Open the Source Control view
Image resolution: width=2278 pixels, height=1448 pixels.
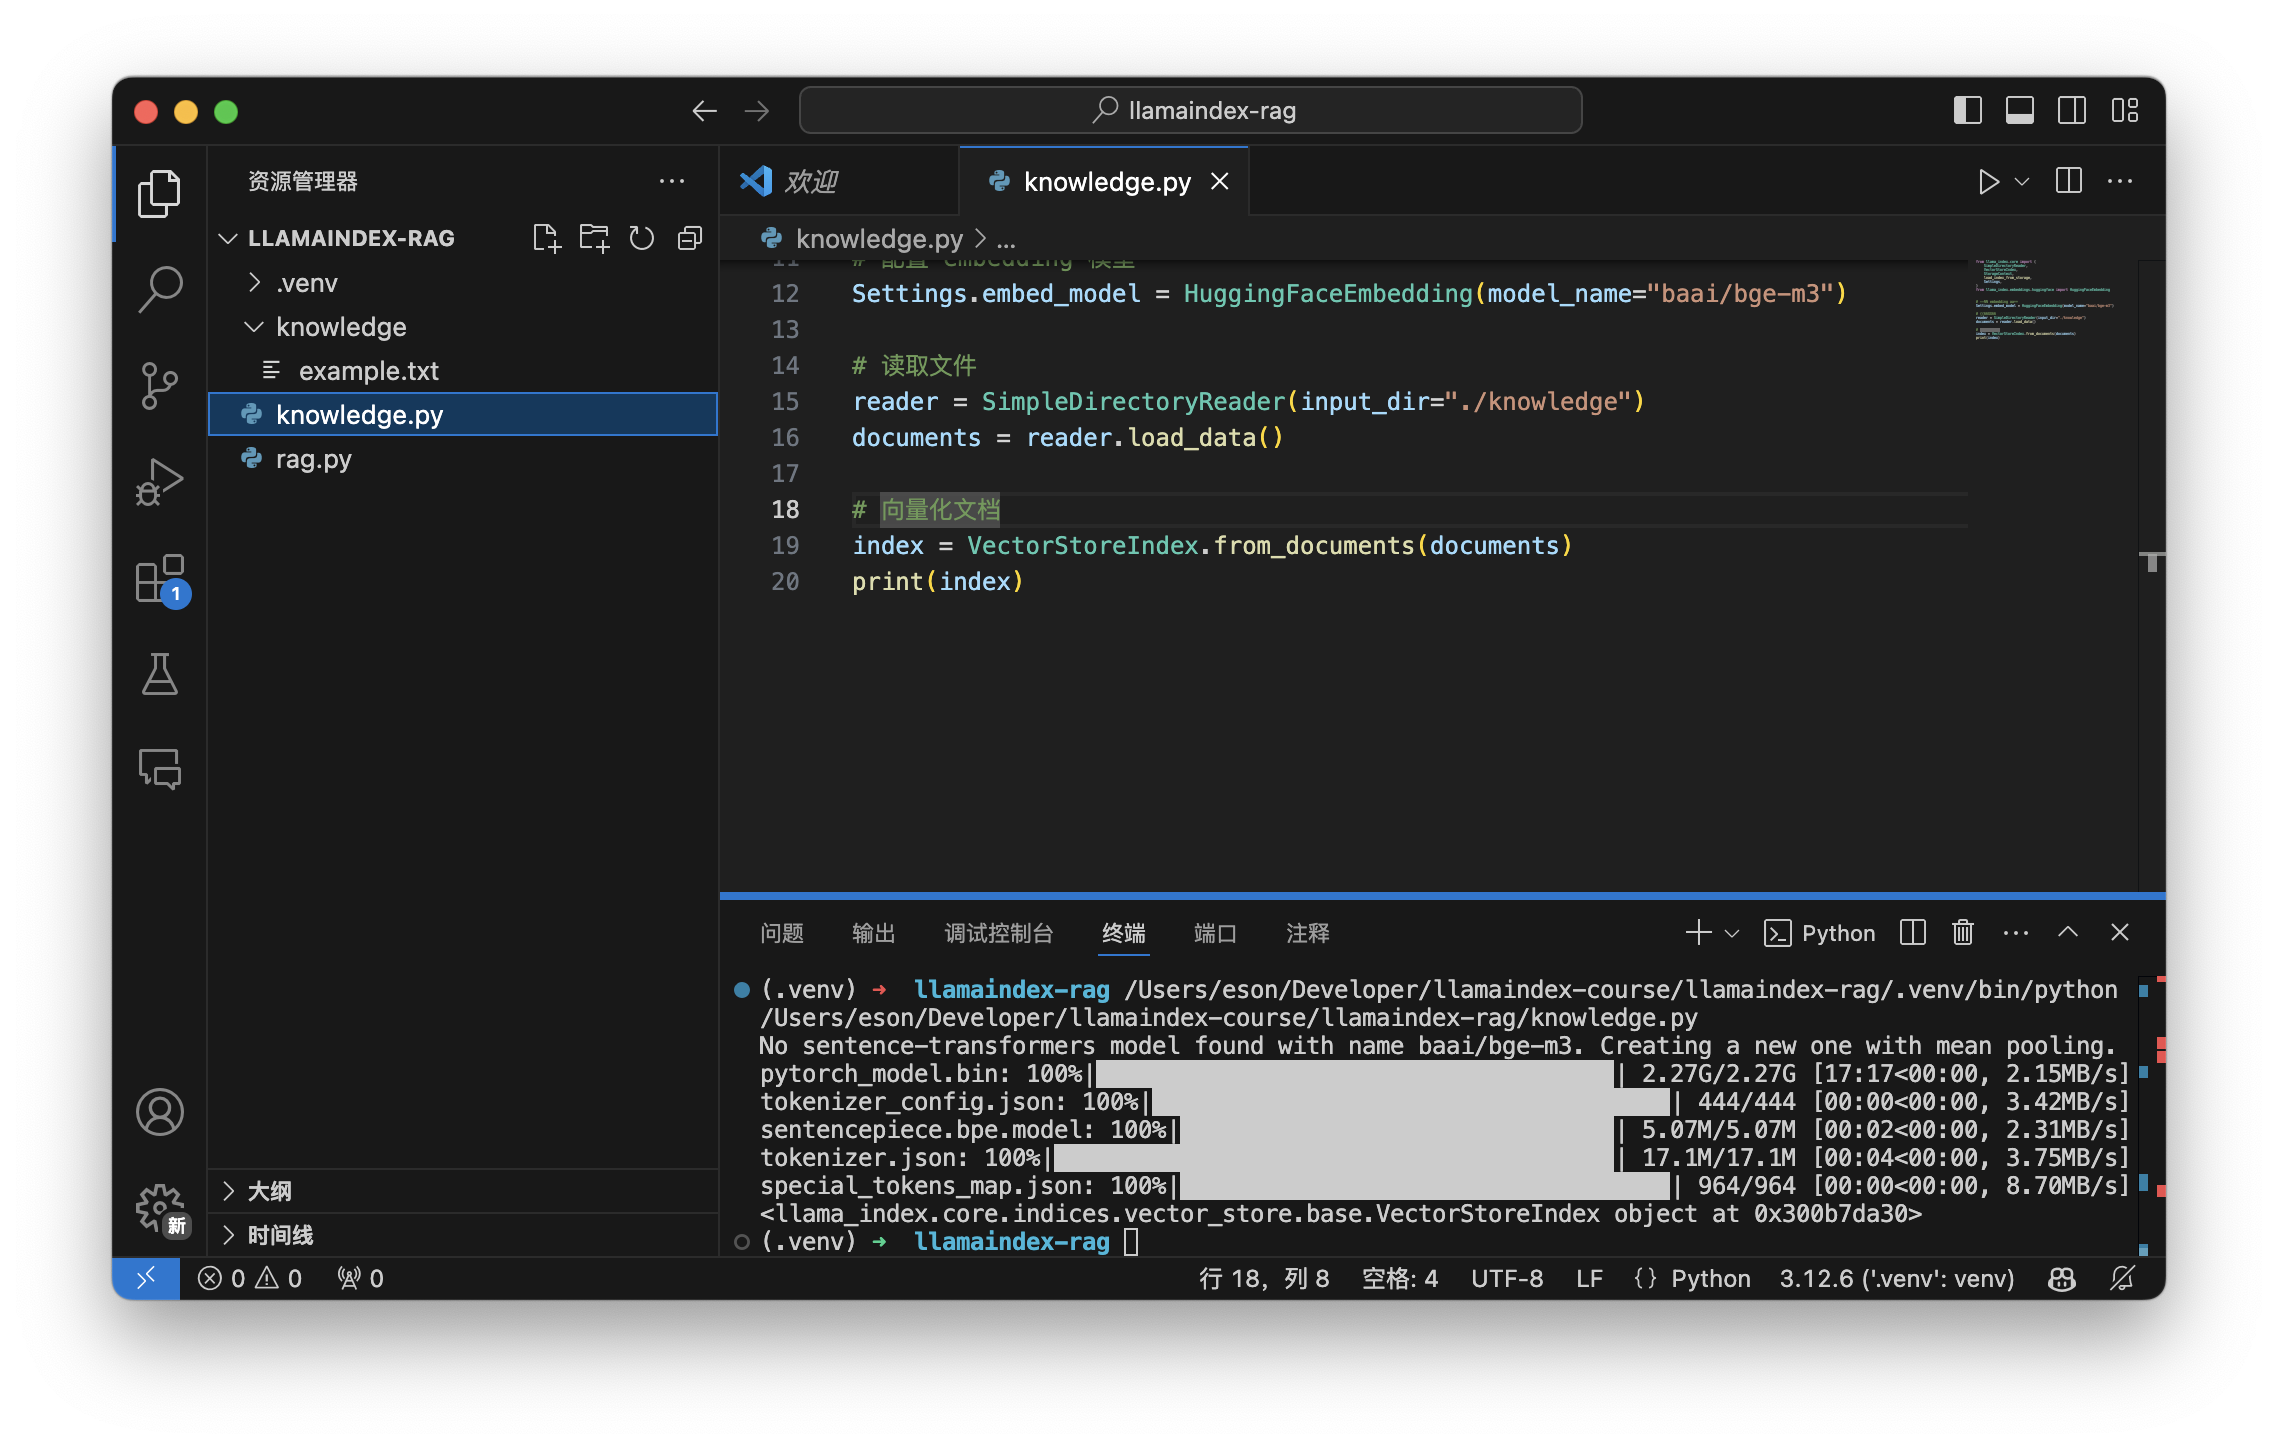[x=159, y=385]
